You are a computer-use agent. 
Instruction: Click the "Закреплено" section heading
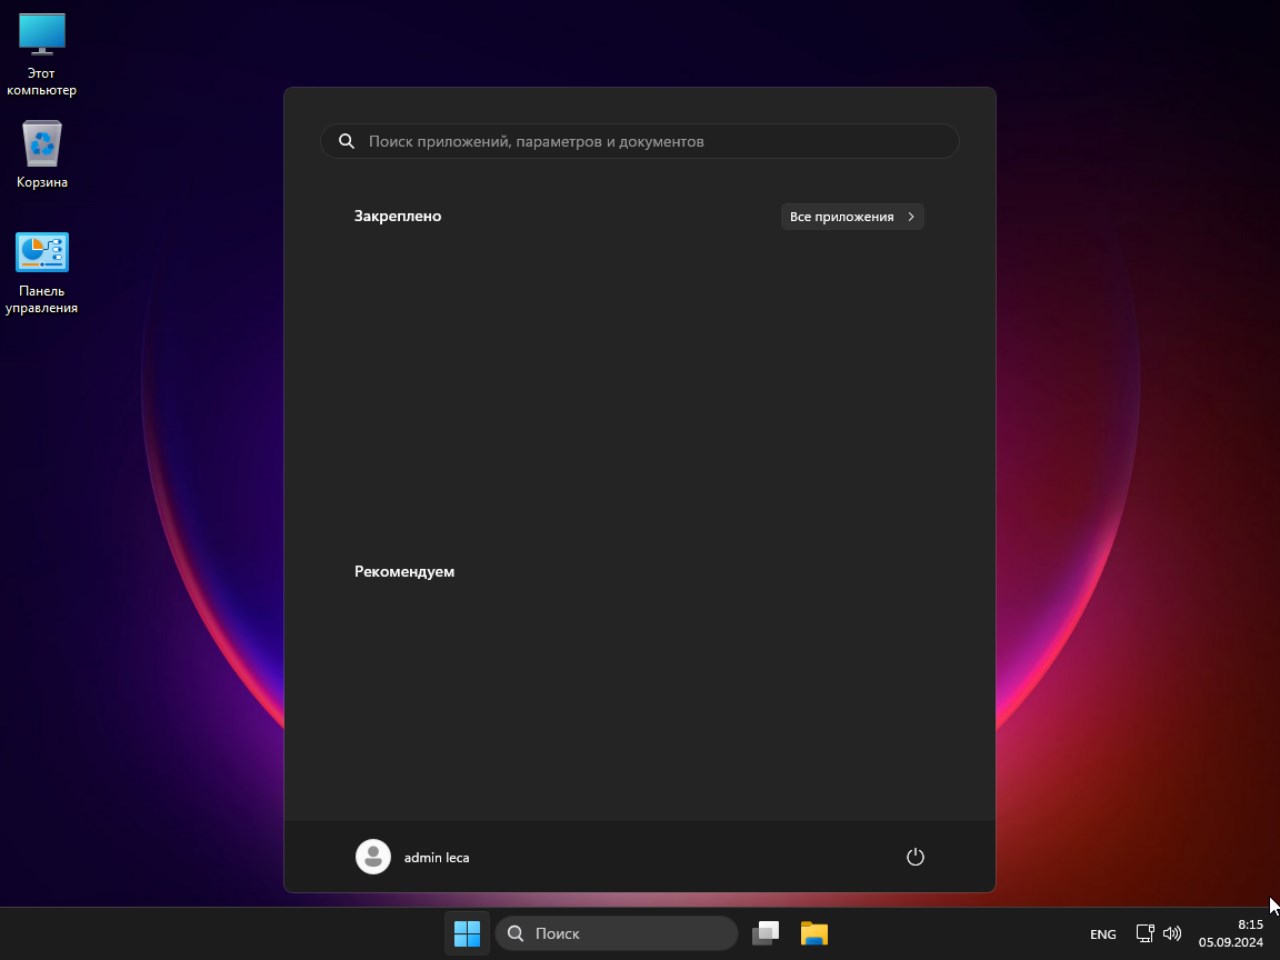pos(397,216)
